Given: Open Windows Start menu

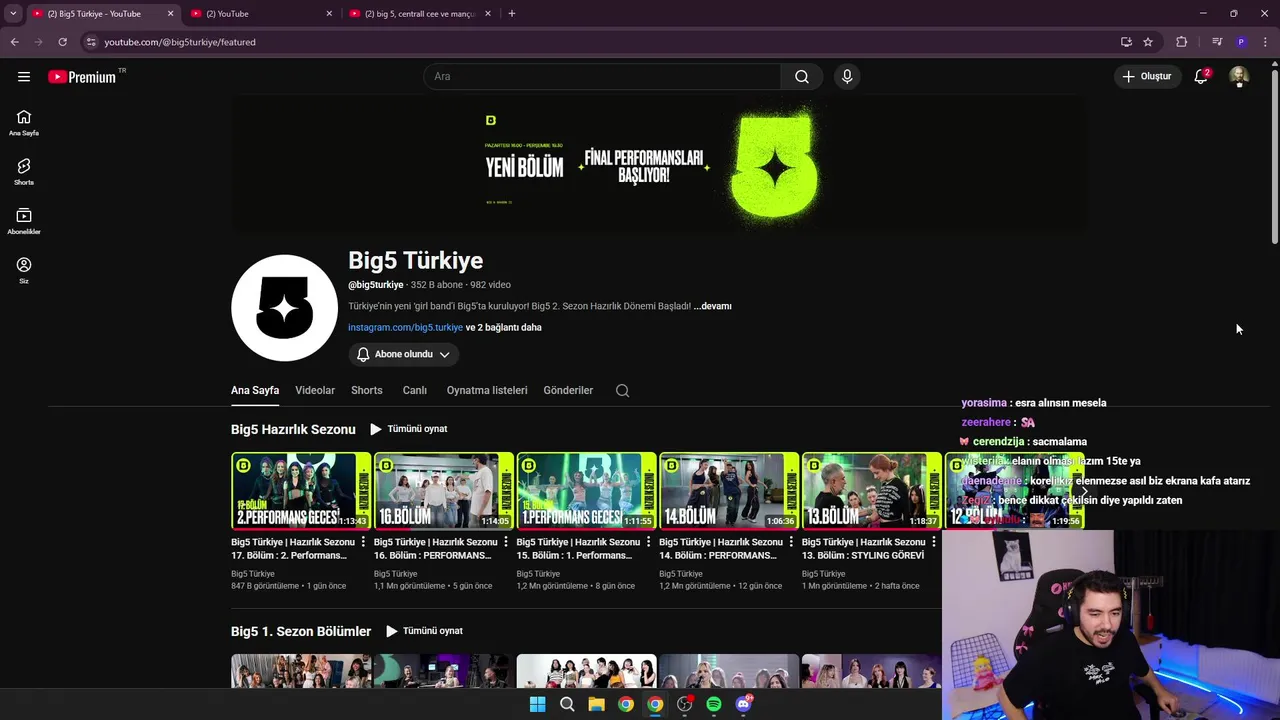Looking at the screenshot, I should click(x=537, y=704).
